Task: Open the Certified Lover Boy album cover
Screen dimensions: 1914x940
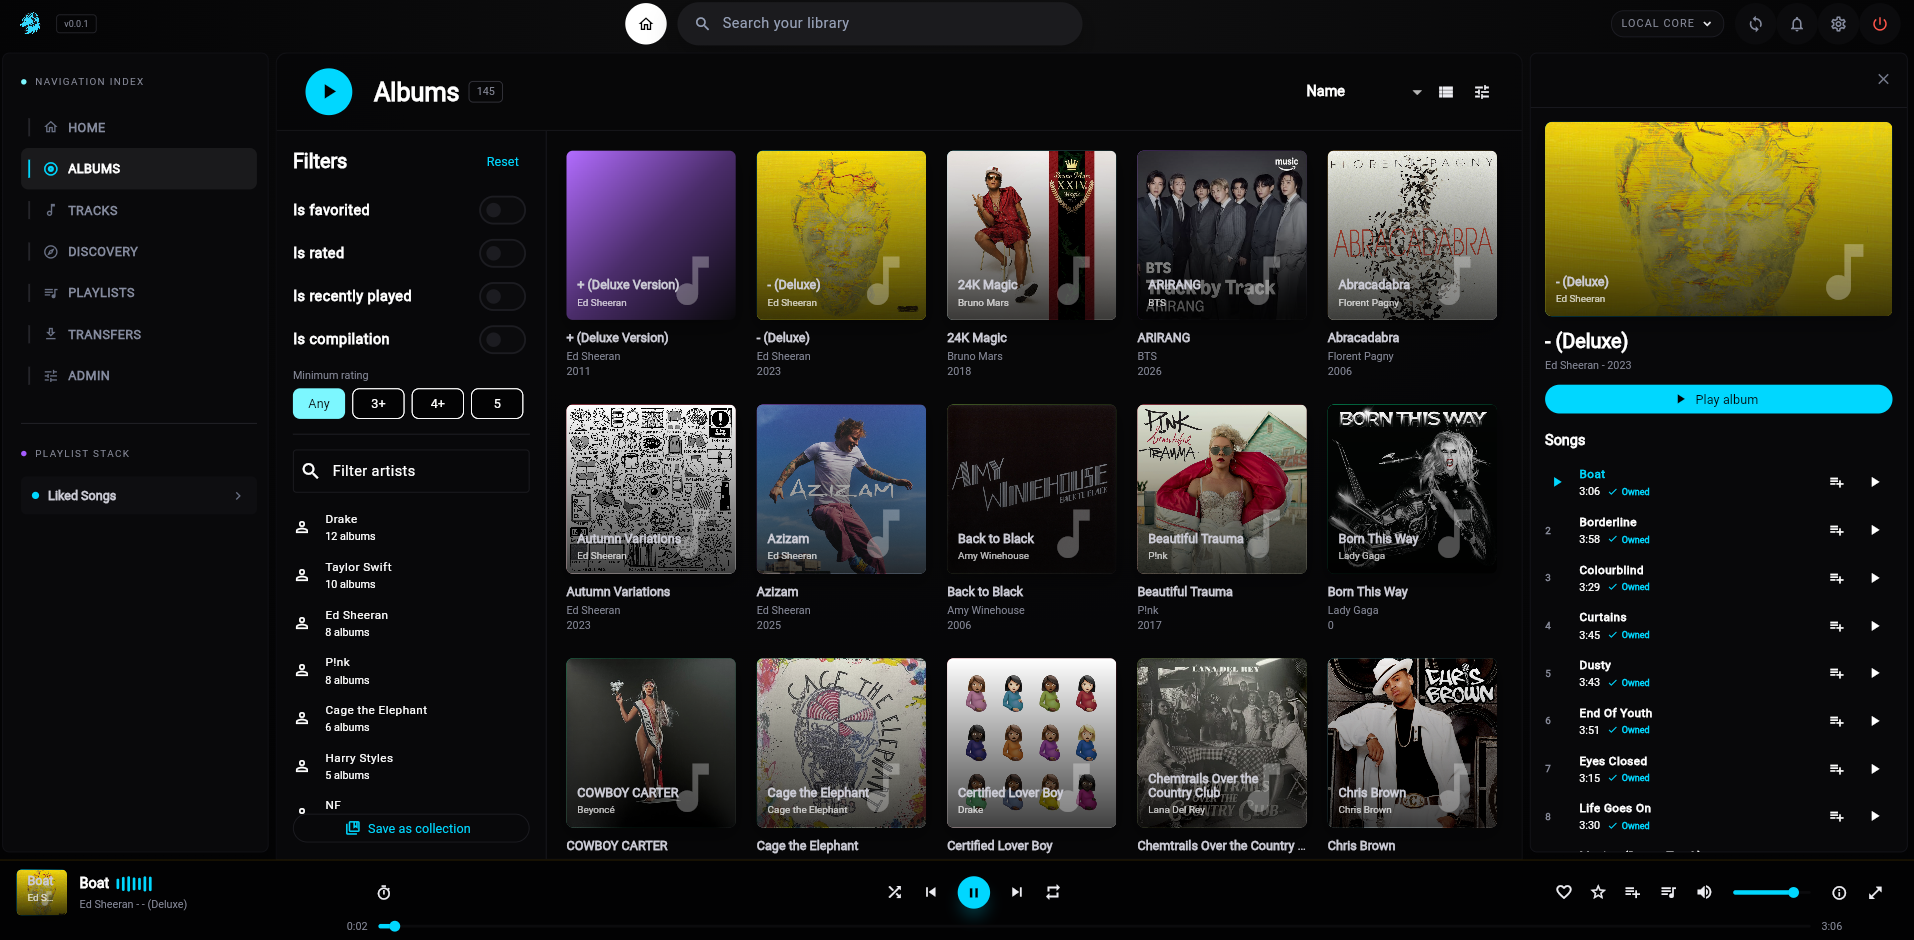Action: coord(1031,743)
